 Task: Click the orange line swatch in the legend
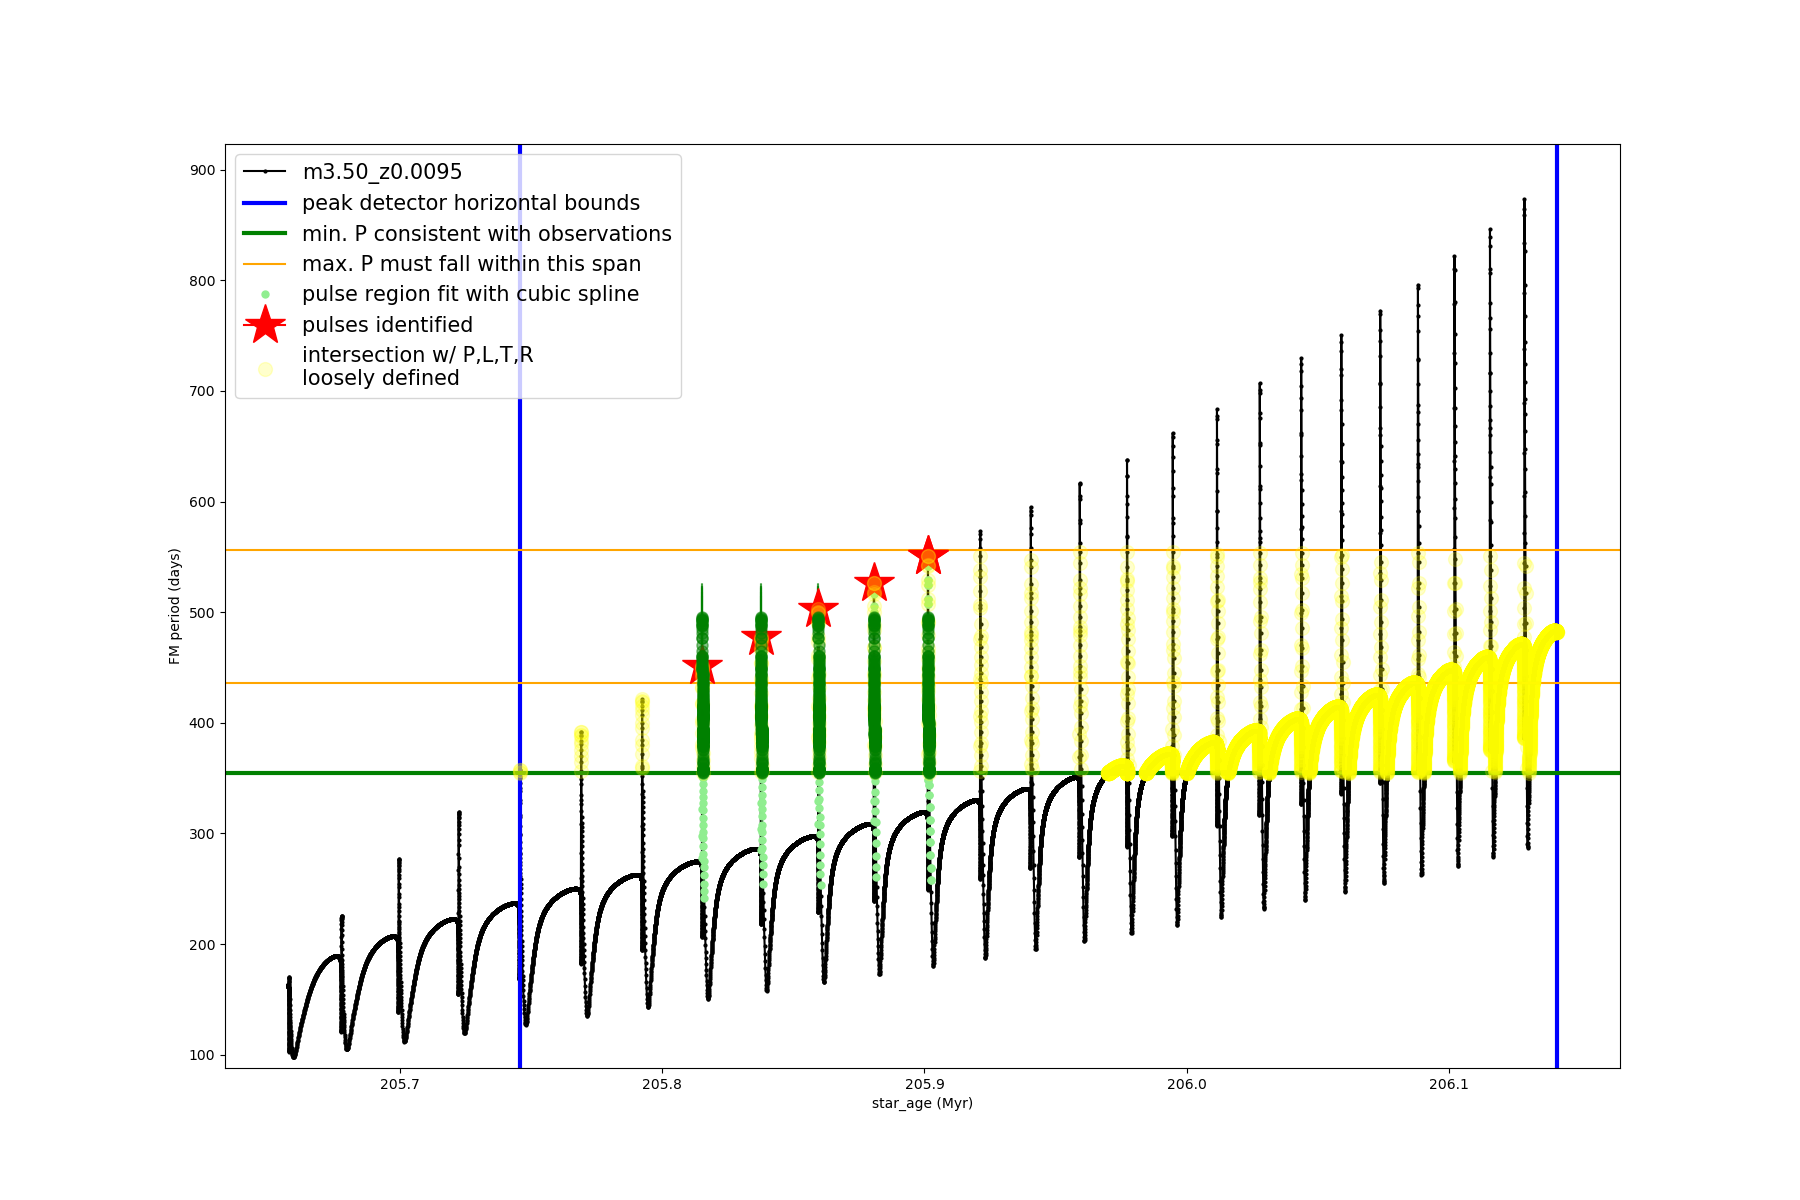point(265,264)
